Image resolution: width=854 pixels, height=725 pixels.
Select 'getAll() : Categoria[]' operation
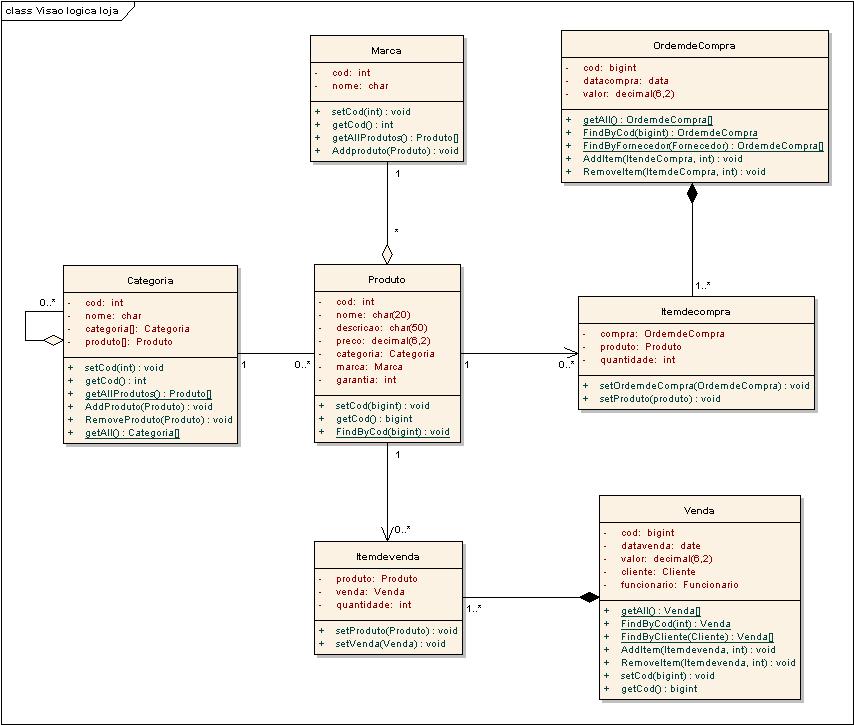point(132,433)
